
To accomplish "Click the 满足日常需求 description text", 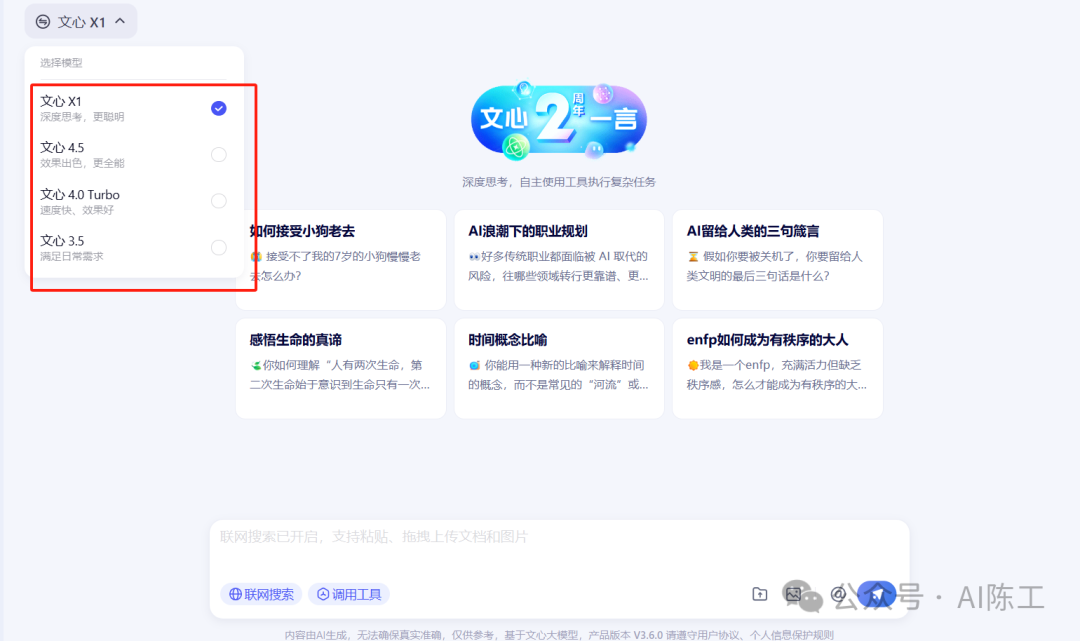I will pyautogui.click(x=72, y=256).
